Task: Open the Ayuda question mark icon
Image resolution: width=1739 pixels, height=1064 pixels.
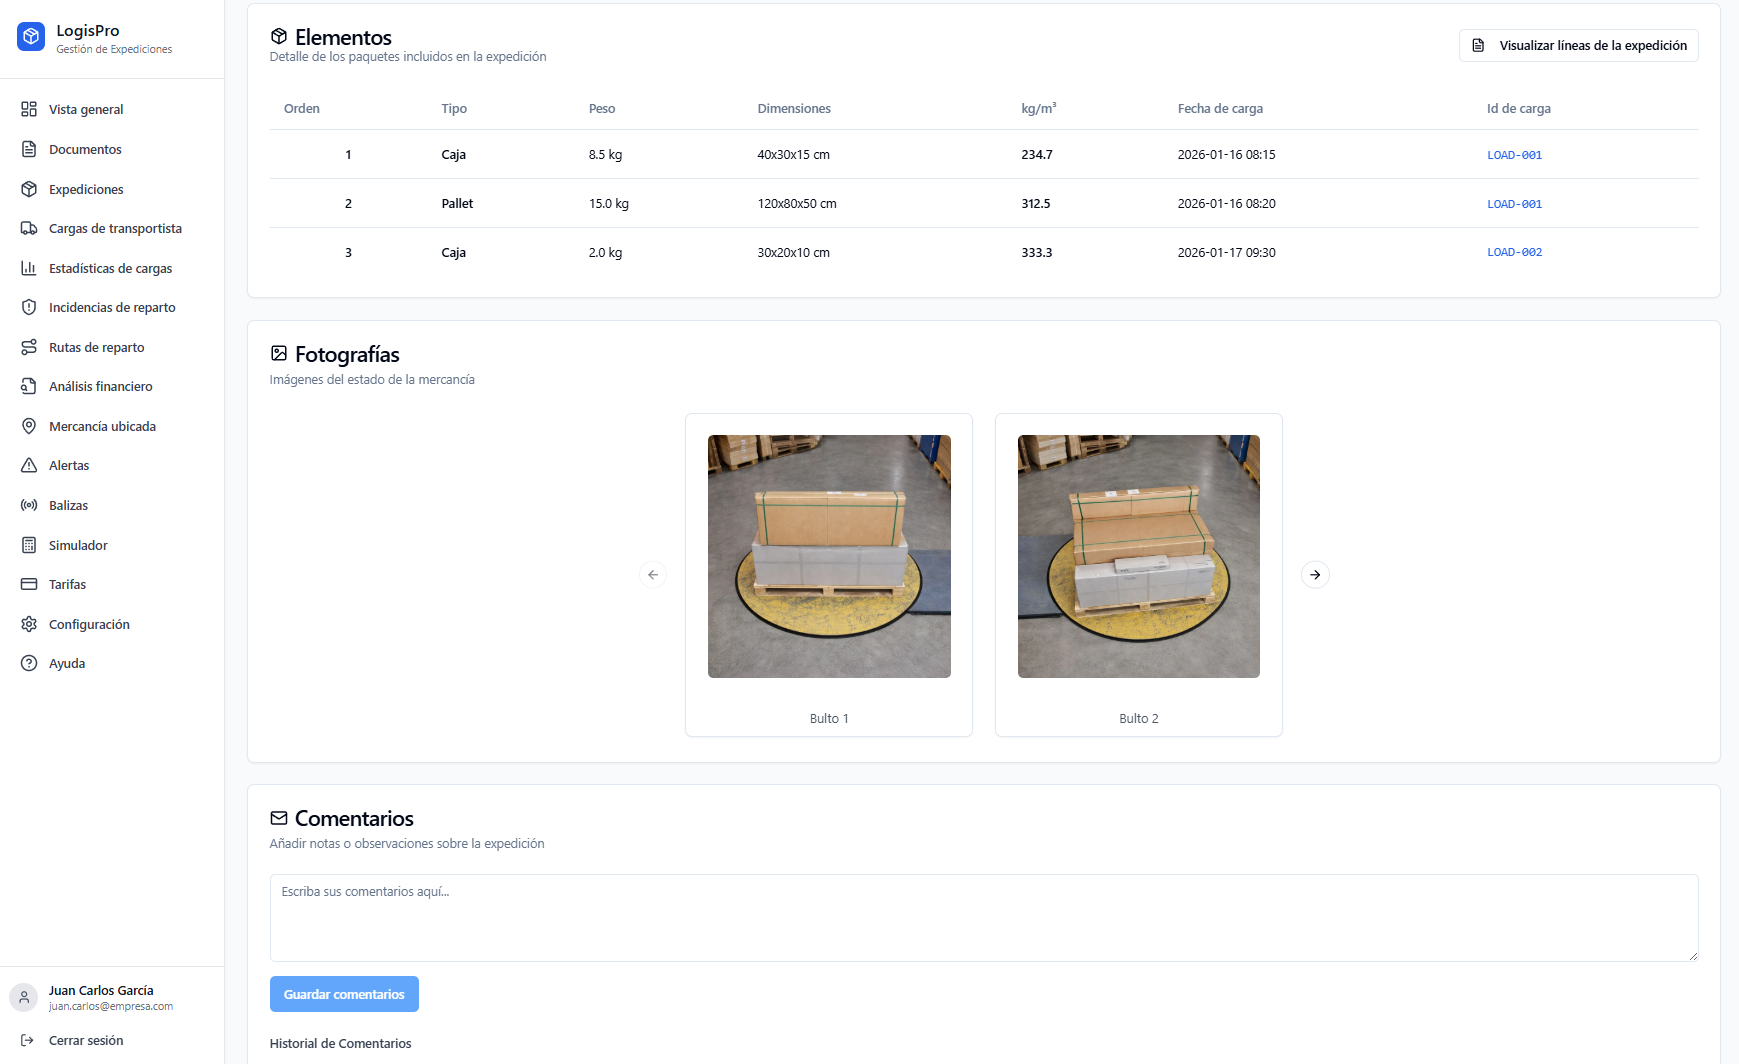Action: click(x=29, y=664)
